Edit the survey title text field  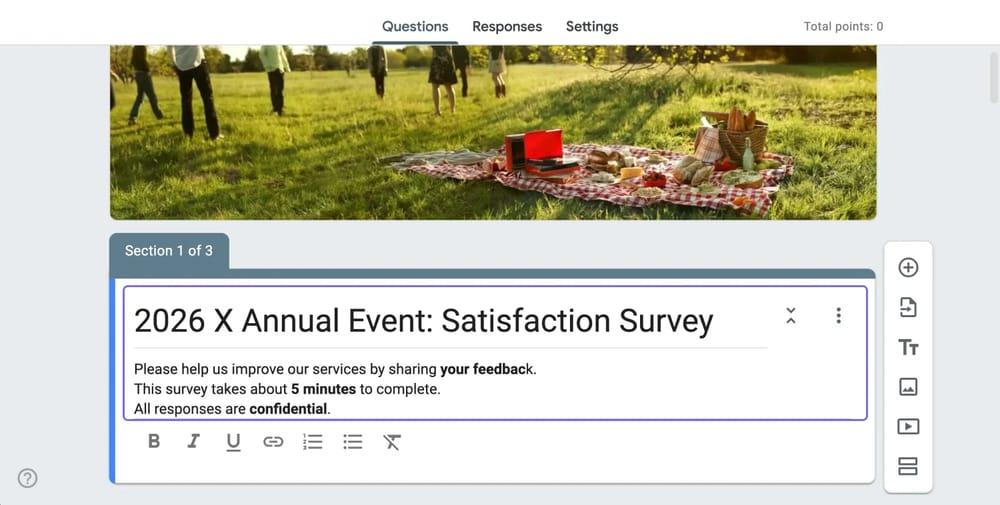point(450,320)
